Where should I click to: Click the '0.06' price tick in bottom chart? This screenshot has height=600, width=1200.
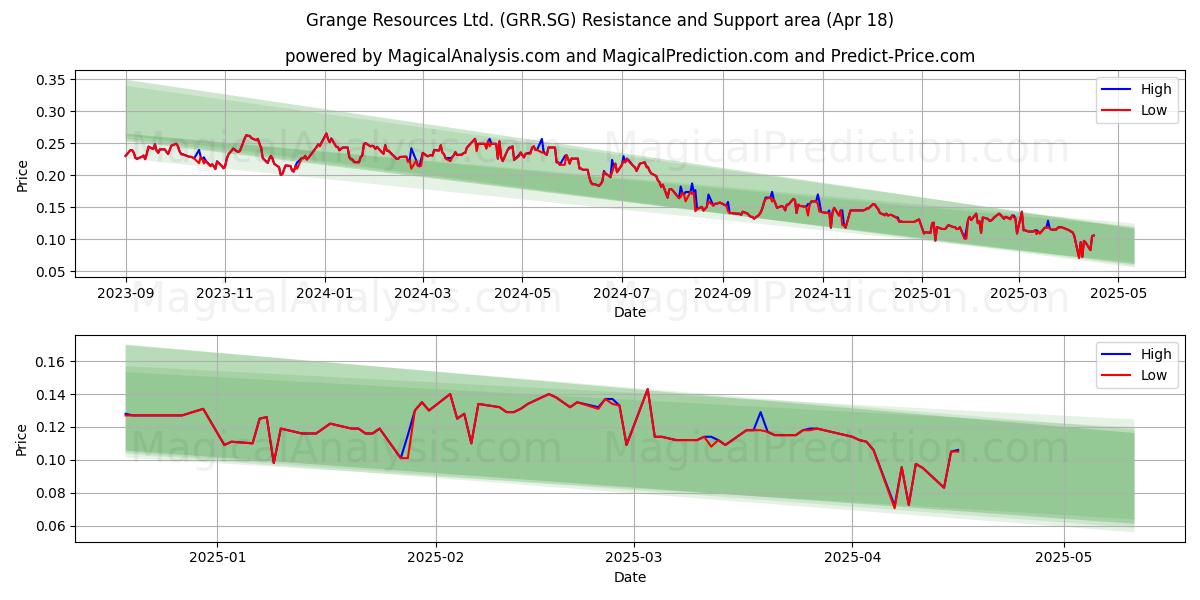click(50, 527)
